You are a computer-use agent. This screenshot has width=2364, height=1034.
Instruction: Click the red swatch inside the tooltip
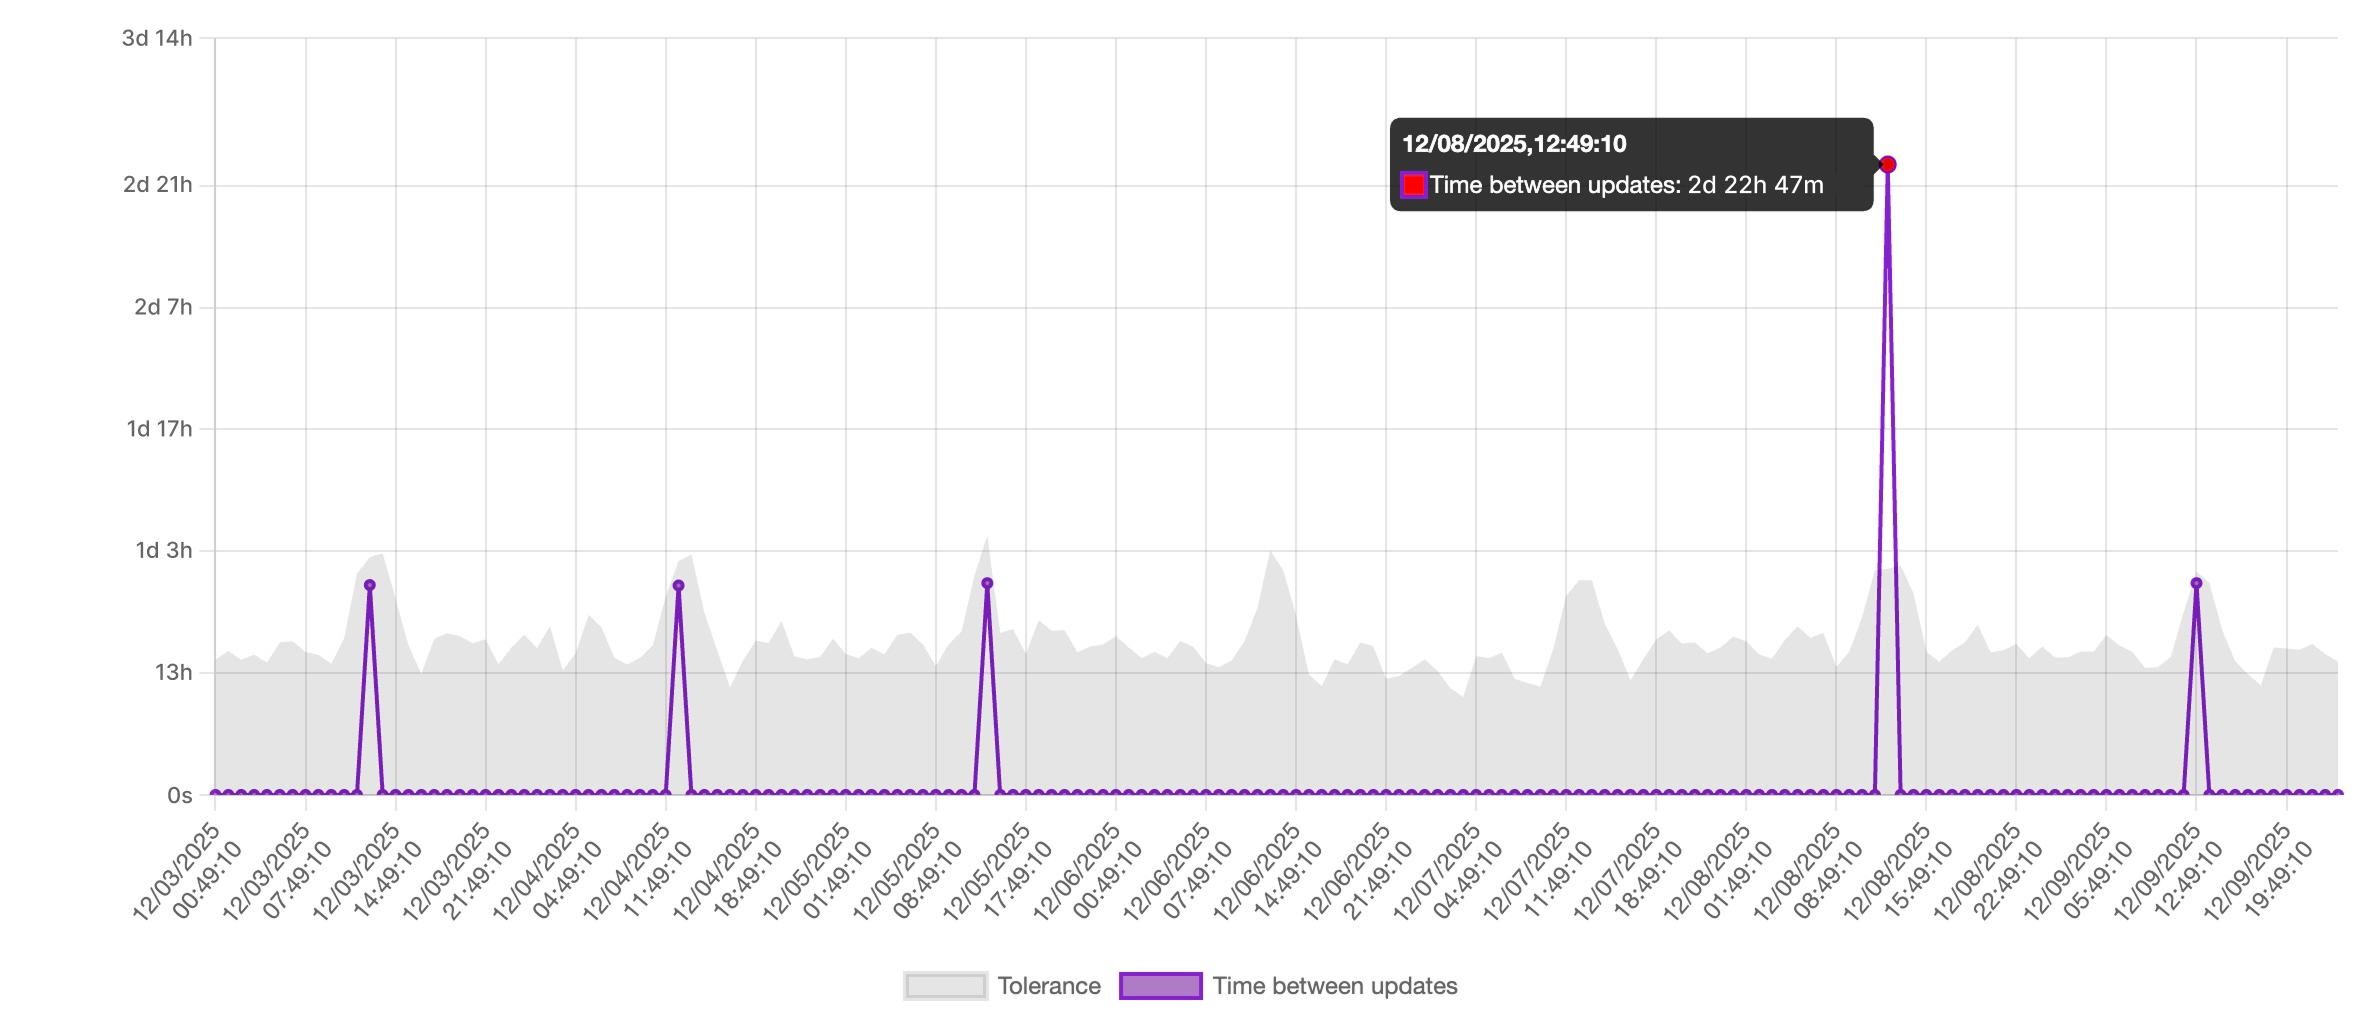[1413, 185]
